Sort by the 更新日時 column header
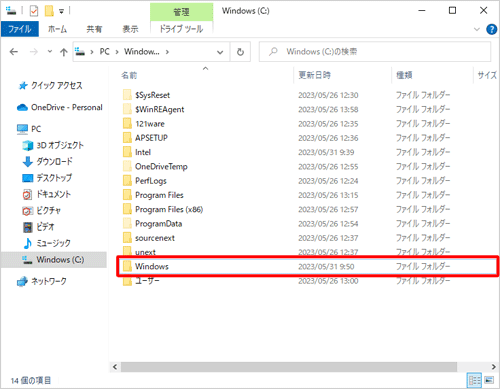 click(x=314, y=75)
